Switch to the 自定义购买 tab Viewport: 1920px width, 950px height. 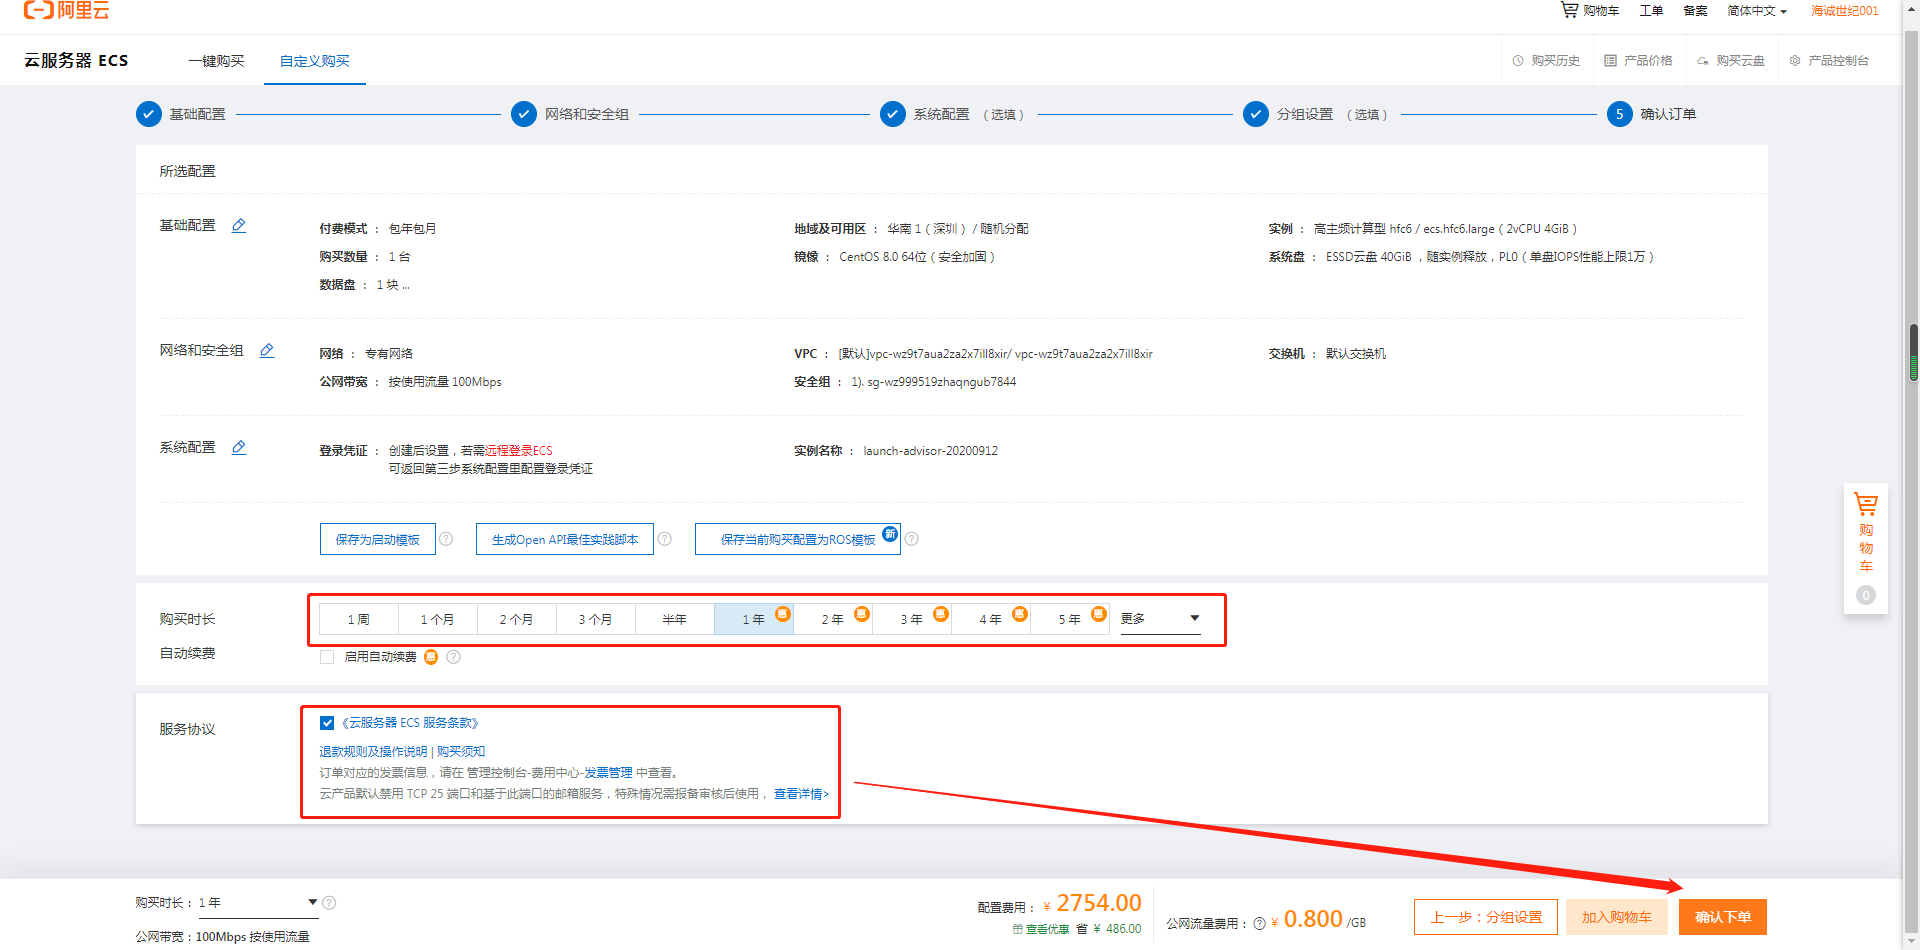point(315,61)
